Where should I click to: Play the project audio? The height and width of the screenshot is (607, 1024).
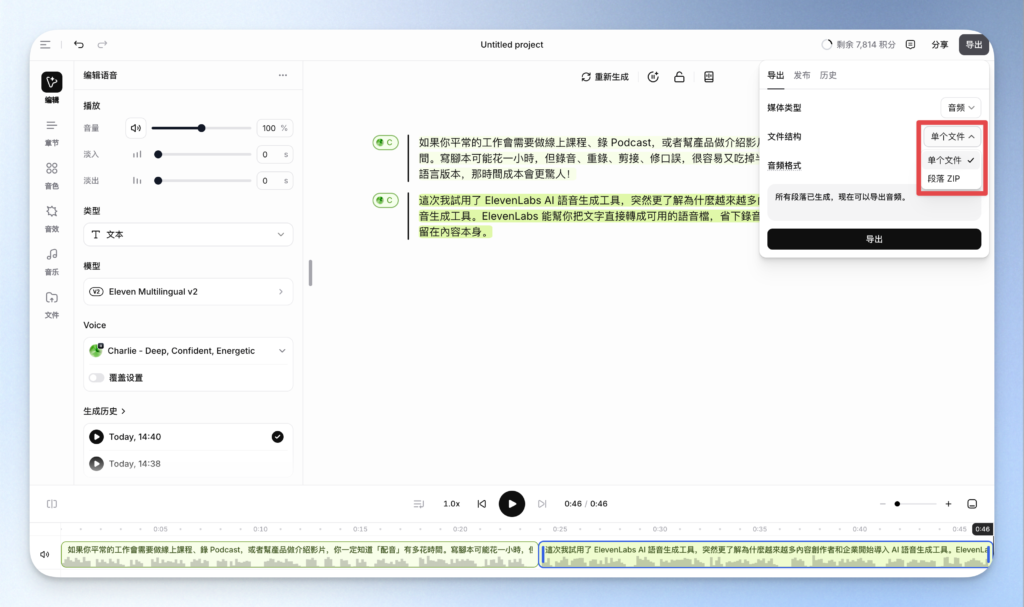512,504
